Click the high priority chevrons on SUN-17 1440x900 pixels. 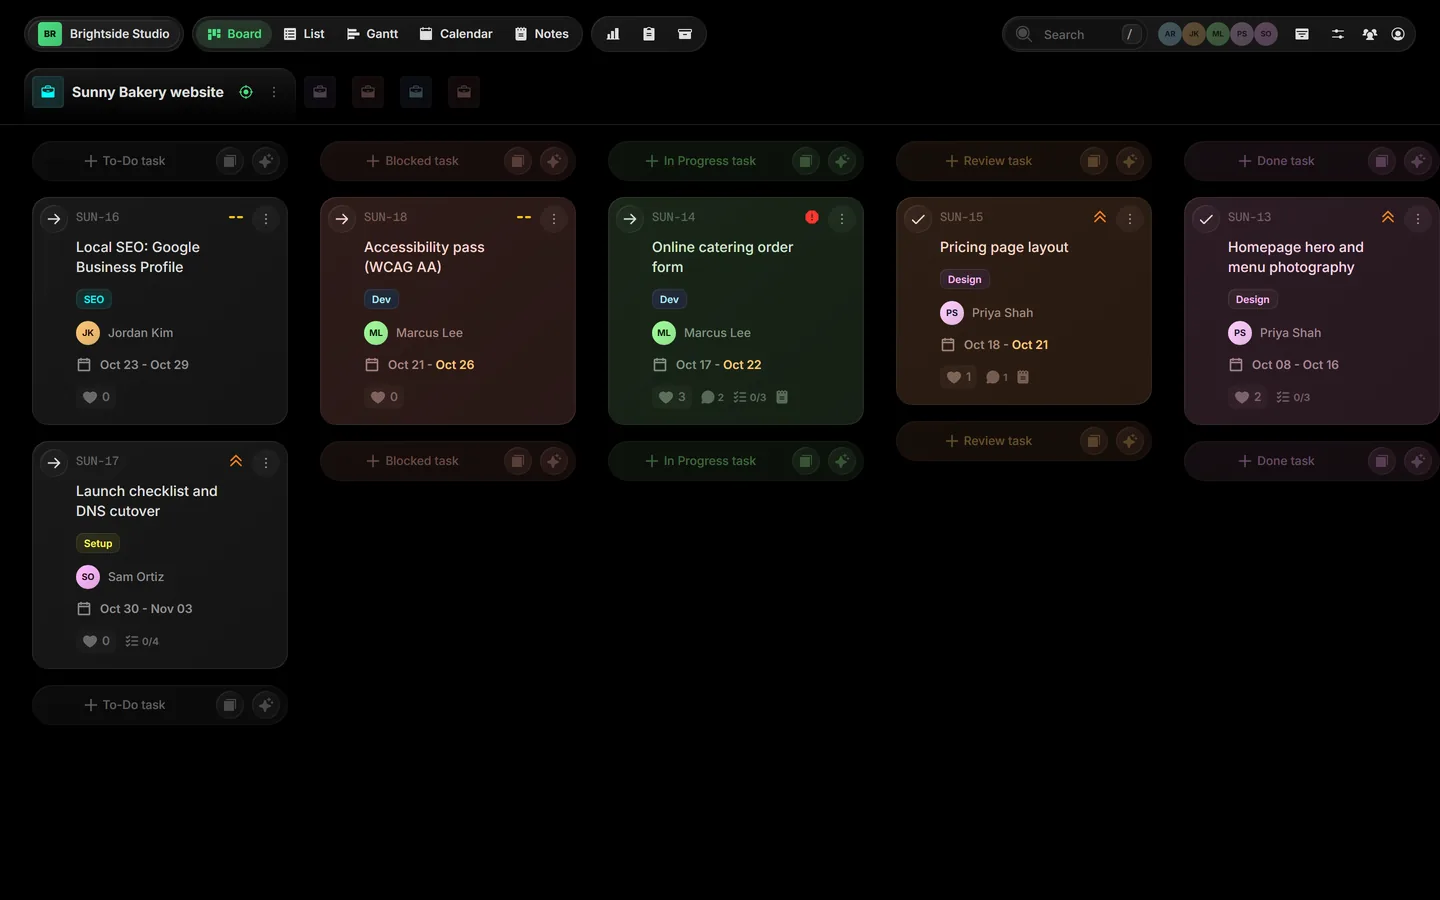(x=236, y=461)
